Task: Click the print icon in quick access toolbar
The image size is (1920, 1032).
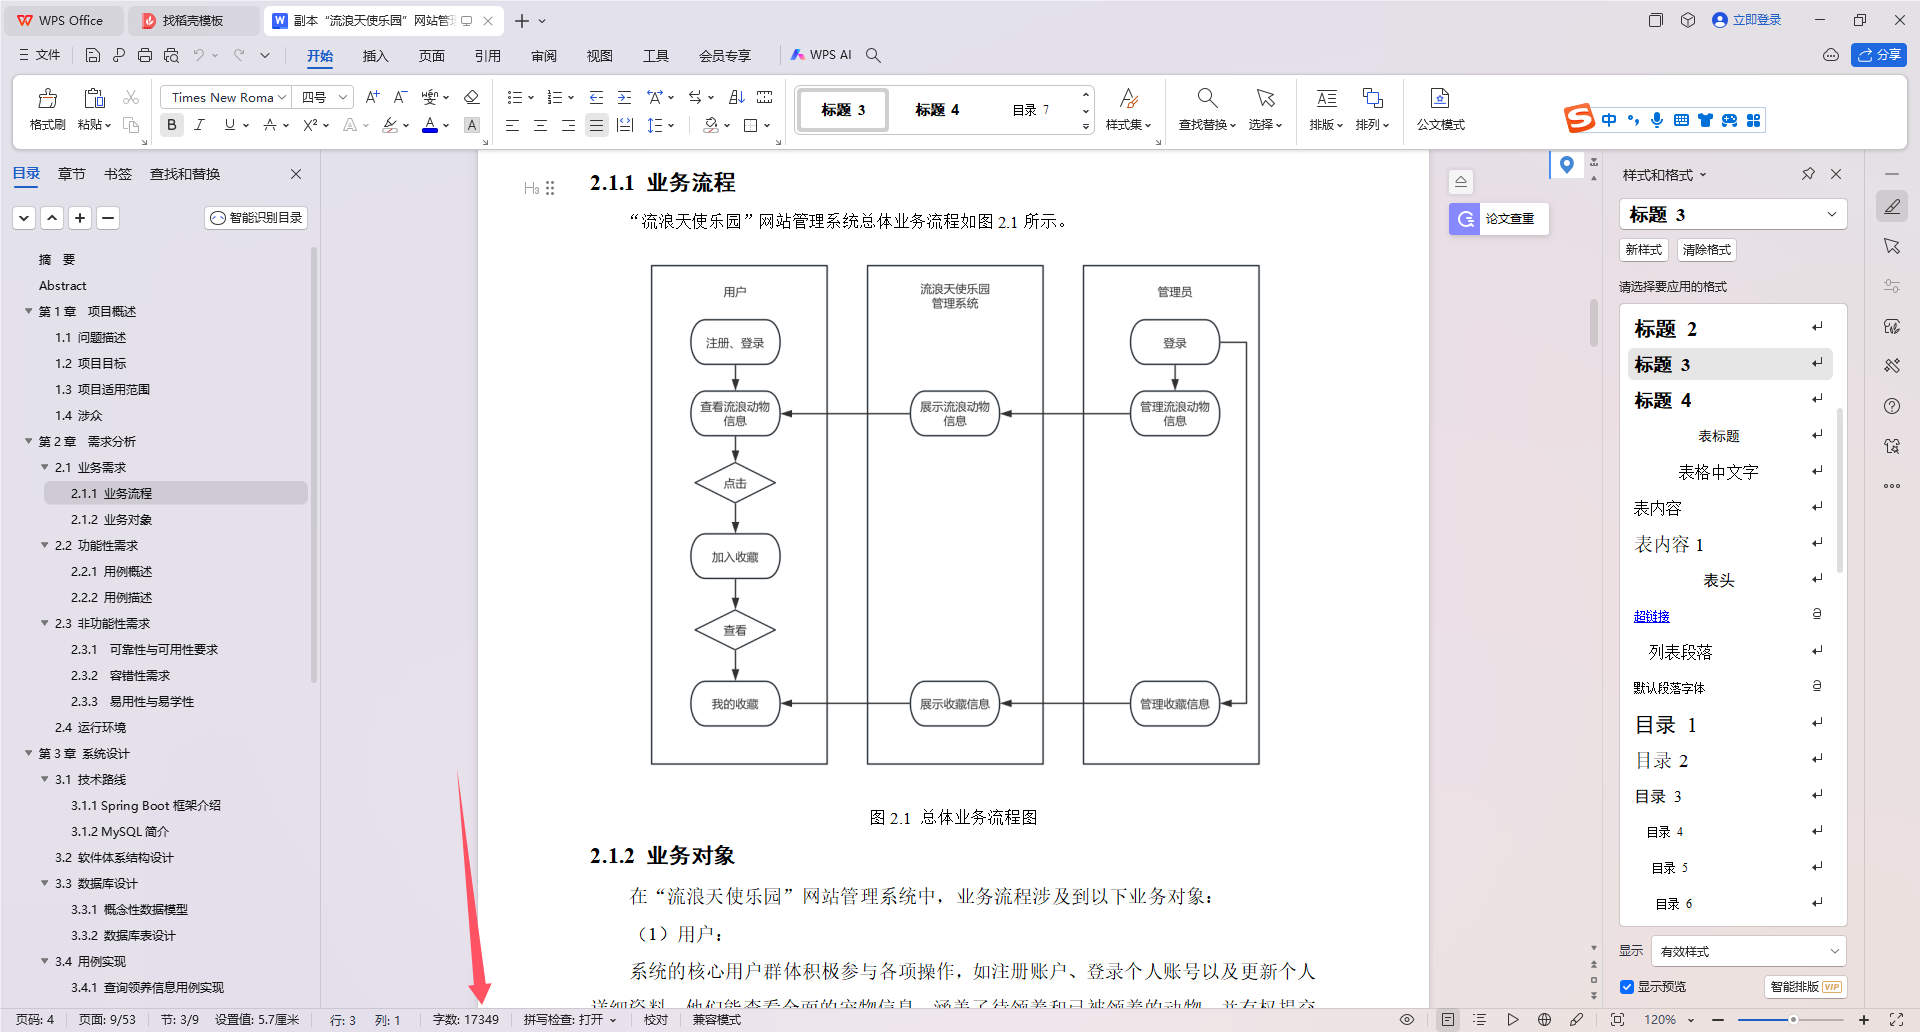Action: [145, 55]
